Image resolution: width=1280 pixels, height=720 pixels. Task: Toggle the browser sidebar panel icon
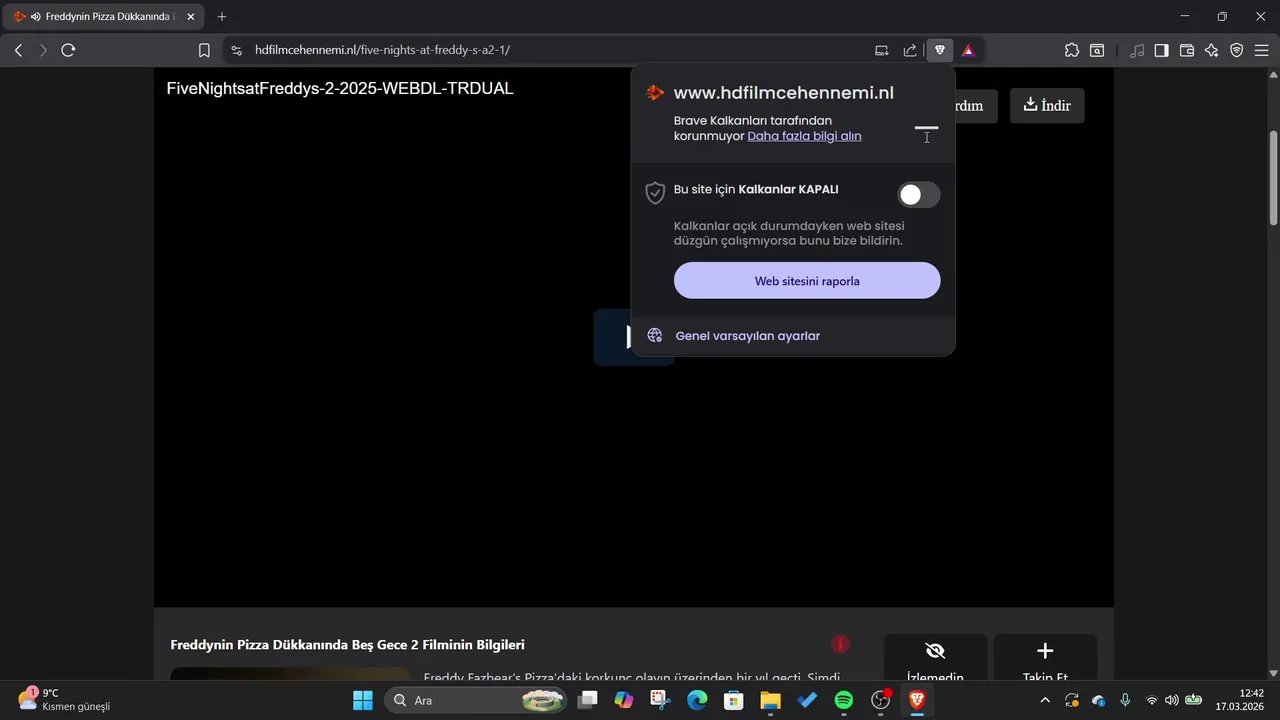[1161, 50]
